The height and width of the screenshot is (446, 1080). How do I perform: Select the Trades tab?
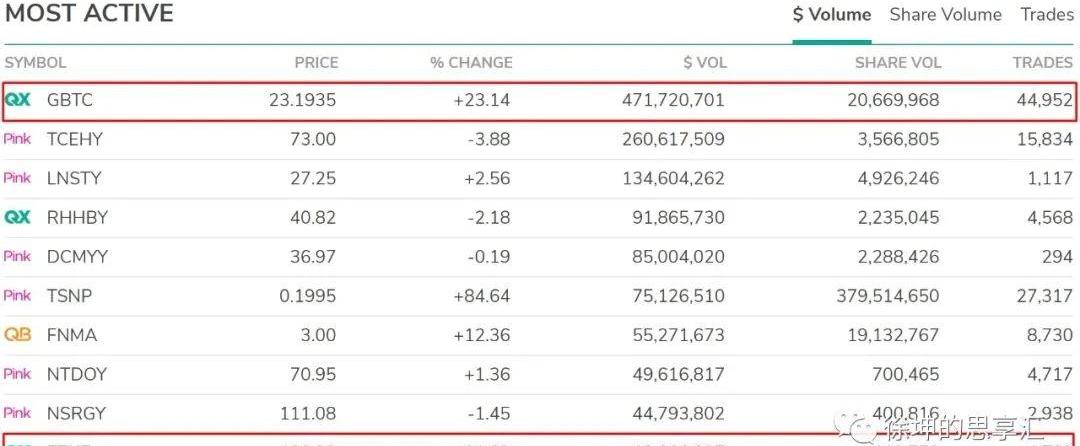click(x=1046, y=15)
